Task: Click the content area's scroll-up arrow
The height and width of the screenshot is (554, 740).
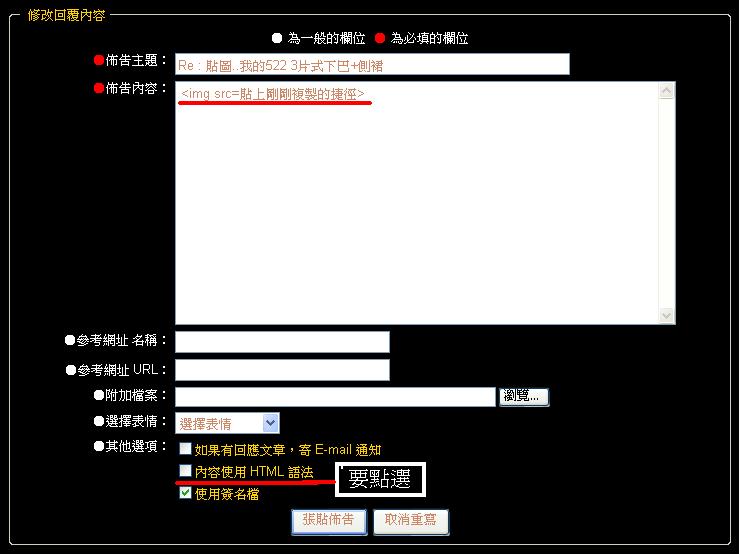Action: point(667,91)
